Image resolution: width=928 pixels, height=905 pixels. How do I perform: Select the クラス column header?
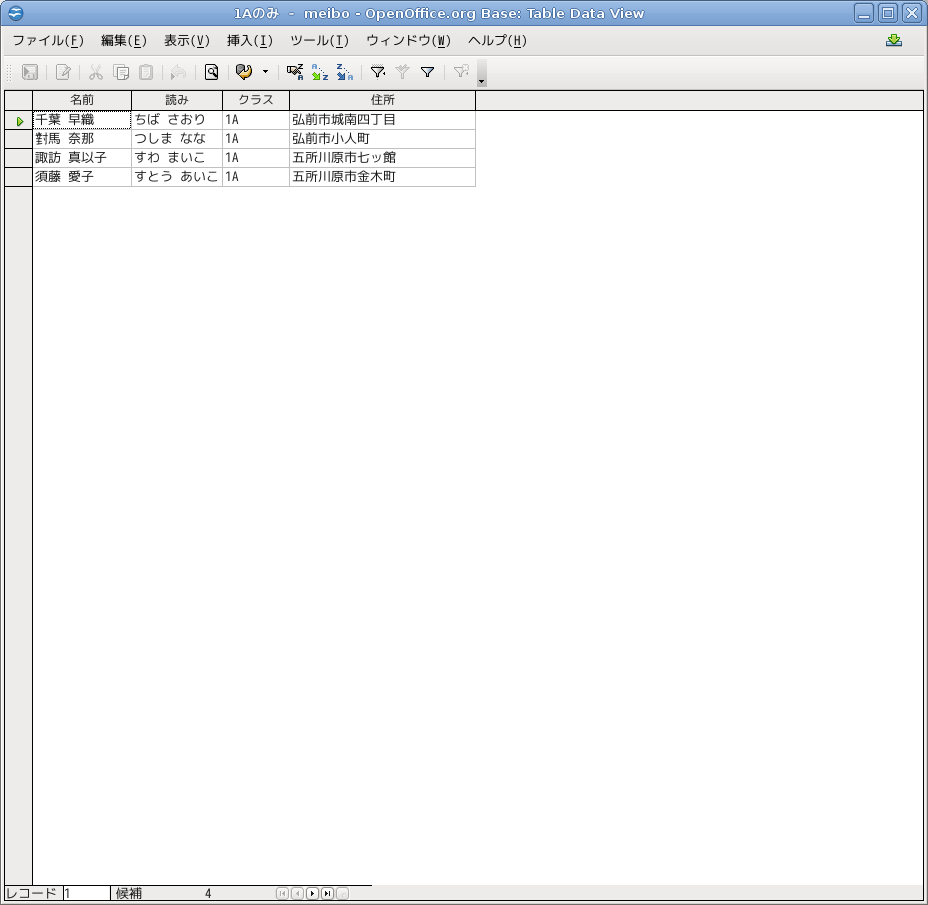tap(256, 100)
